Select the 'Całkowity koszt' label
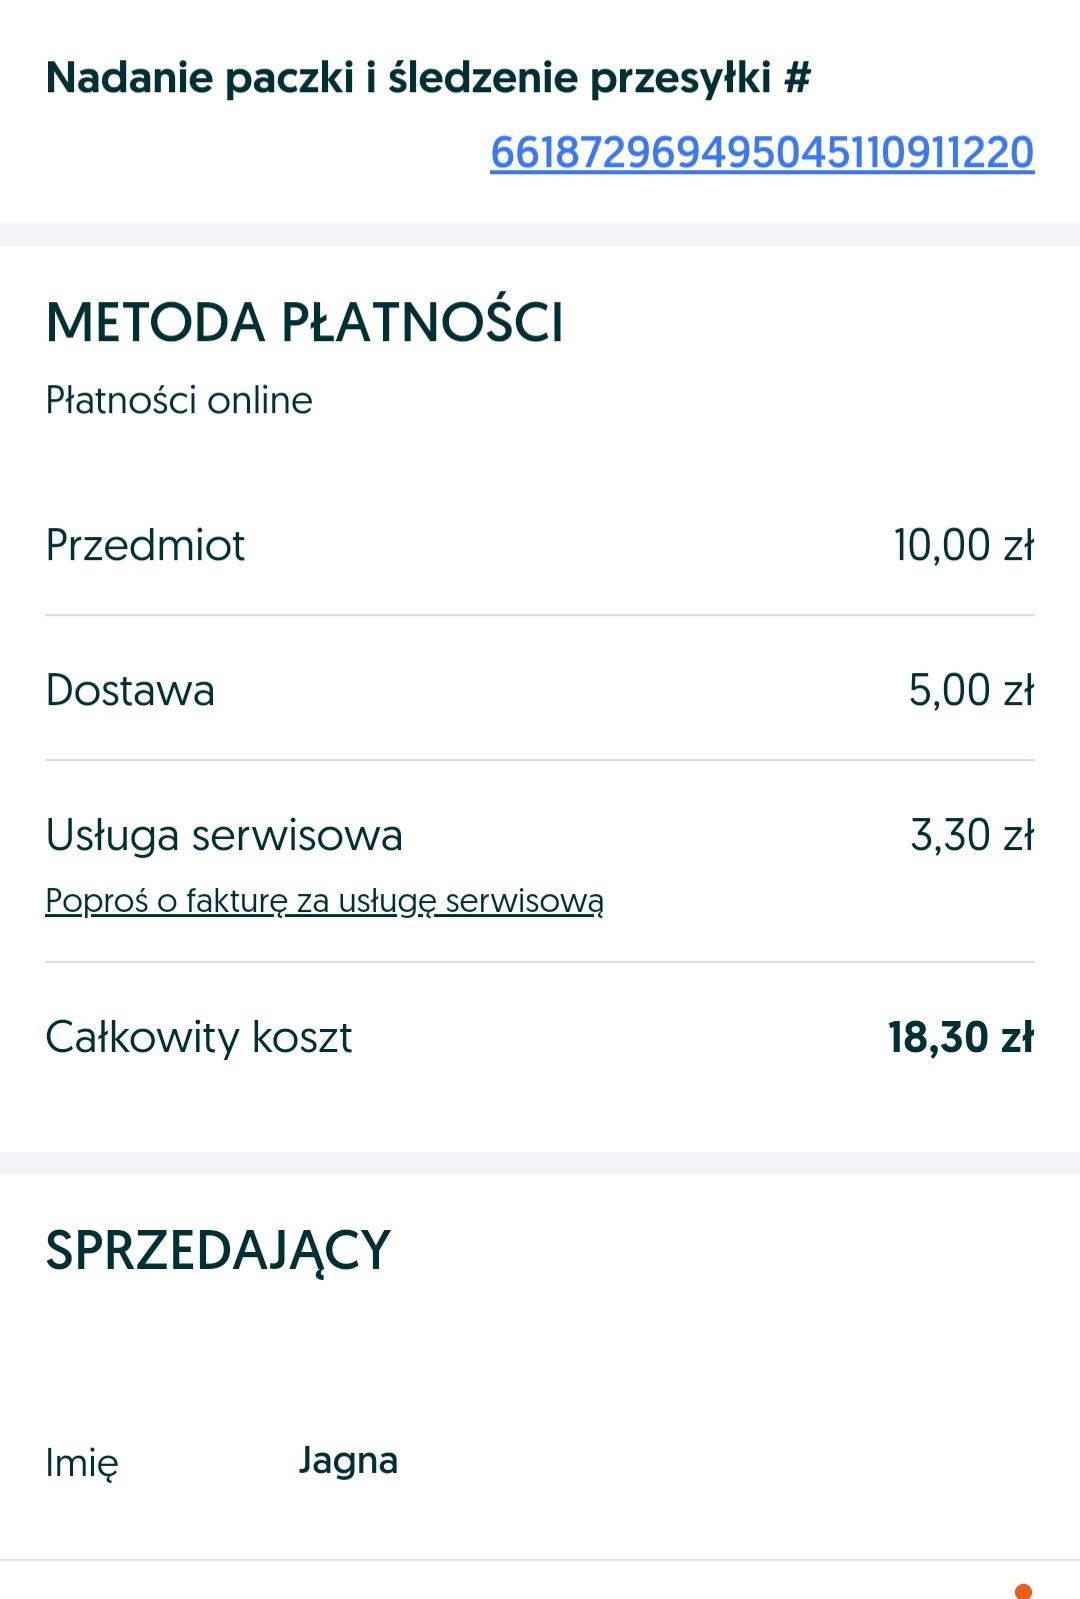Image resolution: width=1080 pixels, height=1599 pixels. click(199, 1037)
